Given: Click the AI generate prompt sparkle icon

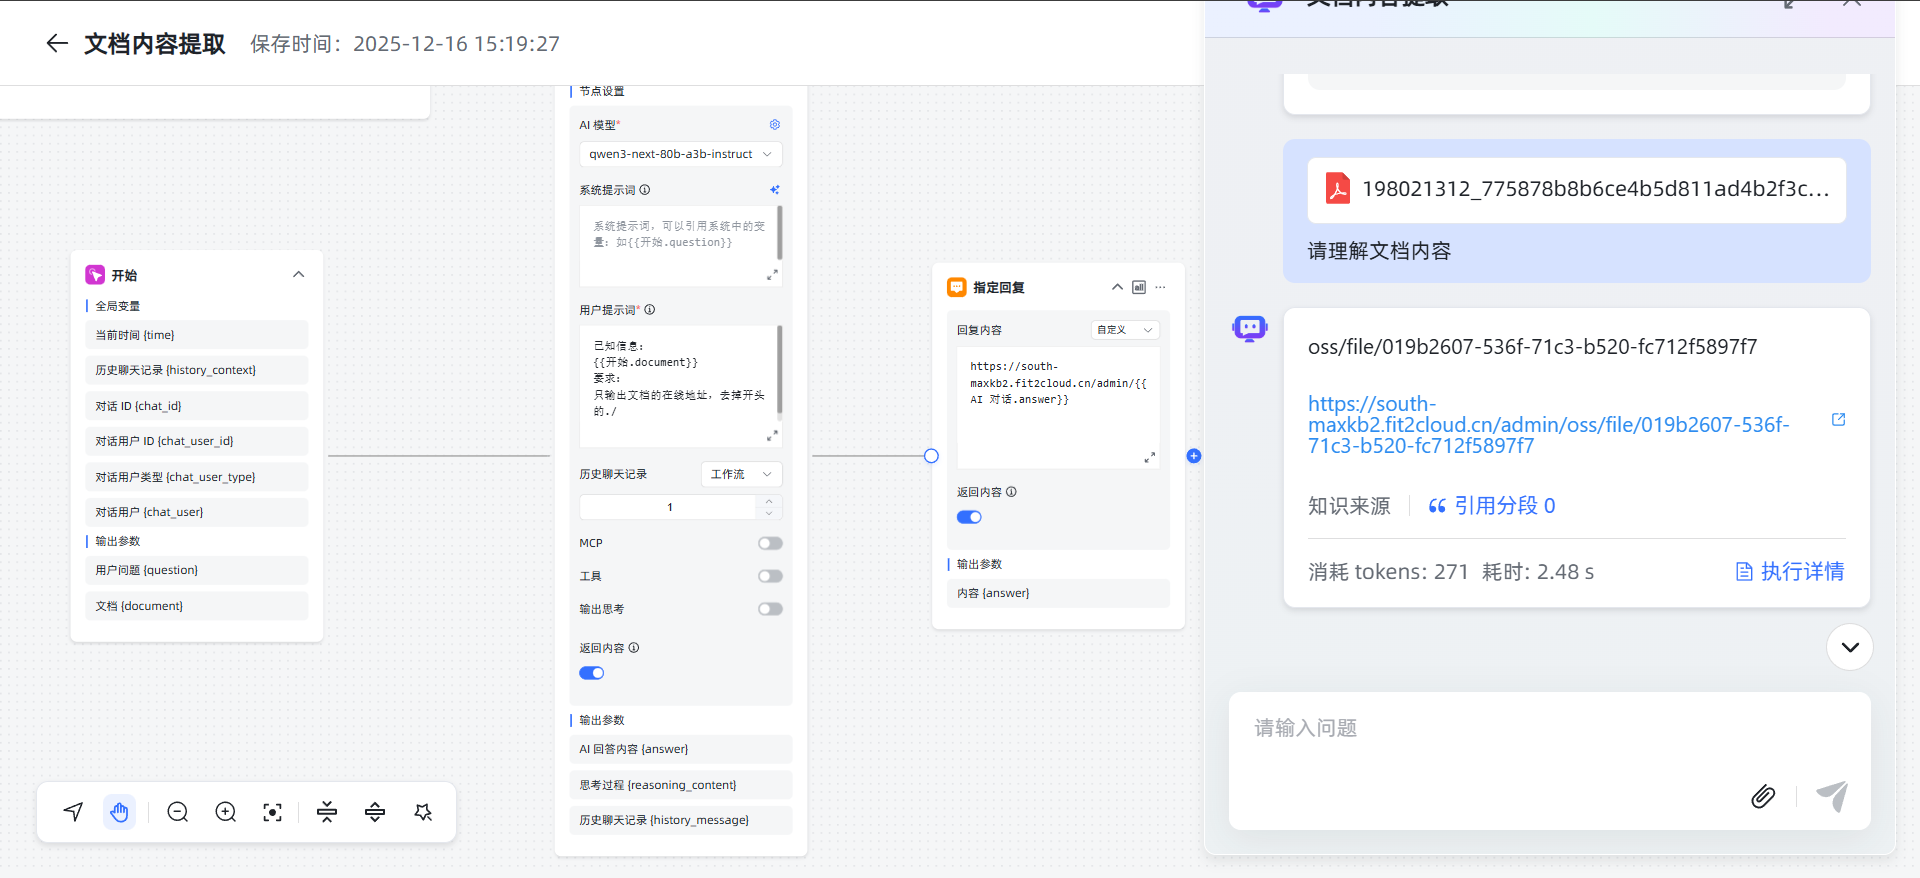Looking at the screenshot, I should 774,190.
